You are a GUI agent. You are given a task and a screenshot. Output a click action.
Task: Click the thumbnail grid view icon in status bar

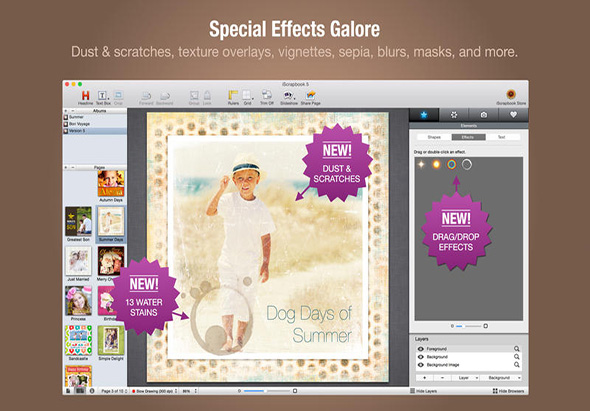pyautogui.click(x=80, y=391)
